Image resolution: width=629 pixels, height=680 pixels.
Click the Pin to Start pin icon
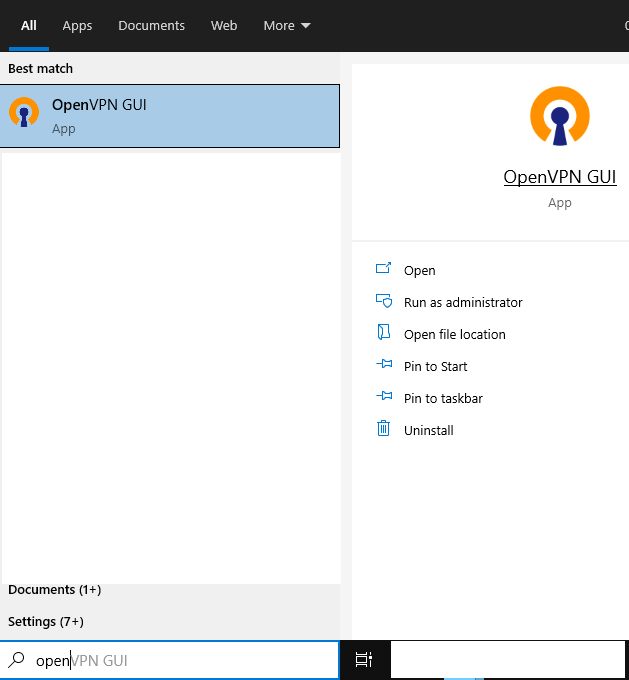(384, 364)
